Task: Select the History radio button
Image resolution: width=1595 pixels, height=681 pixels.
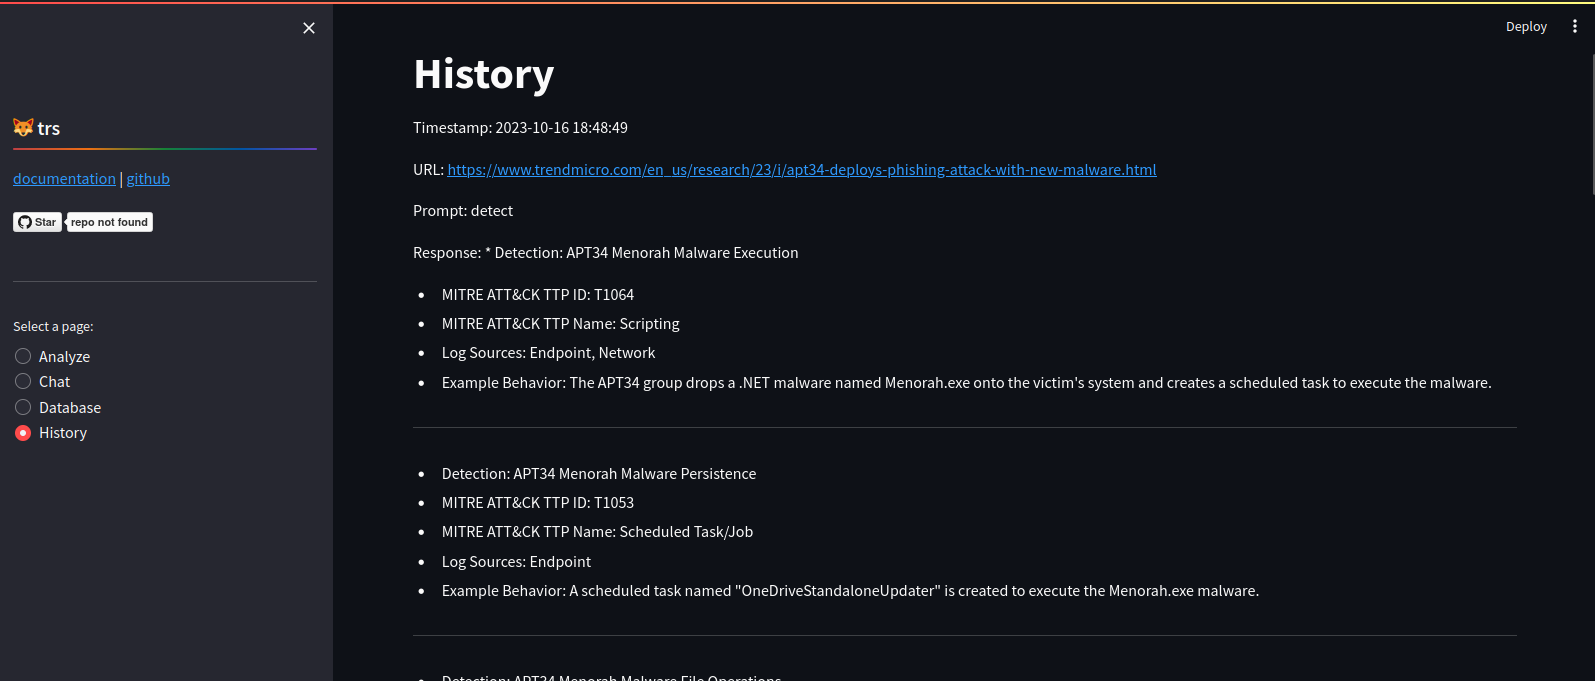Action: pos(23,433)
